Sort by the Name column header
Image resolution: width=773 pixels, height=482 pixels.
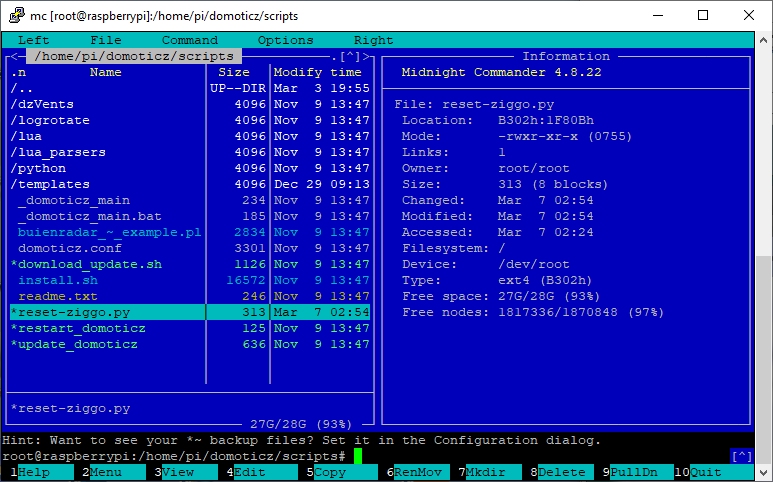(105, 72)
